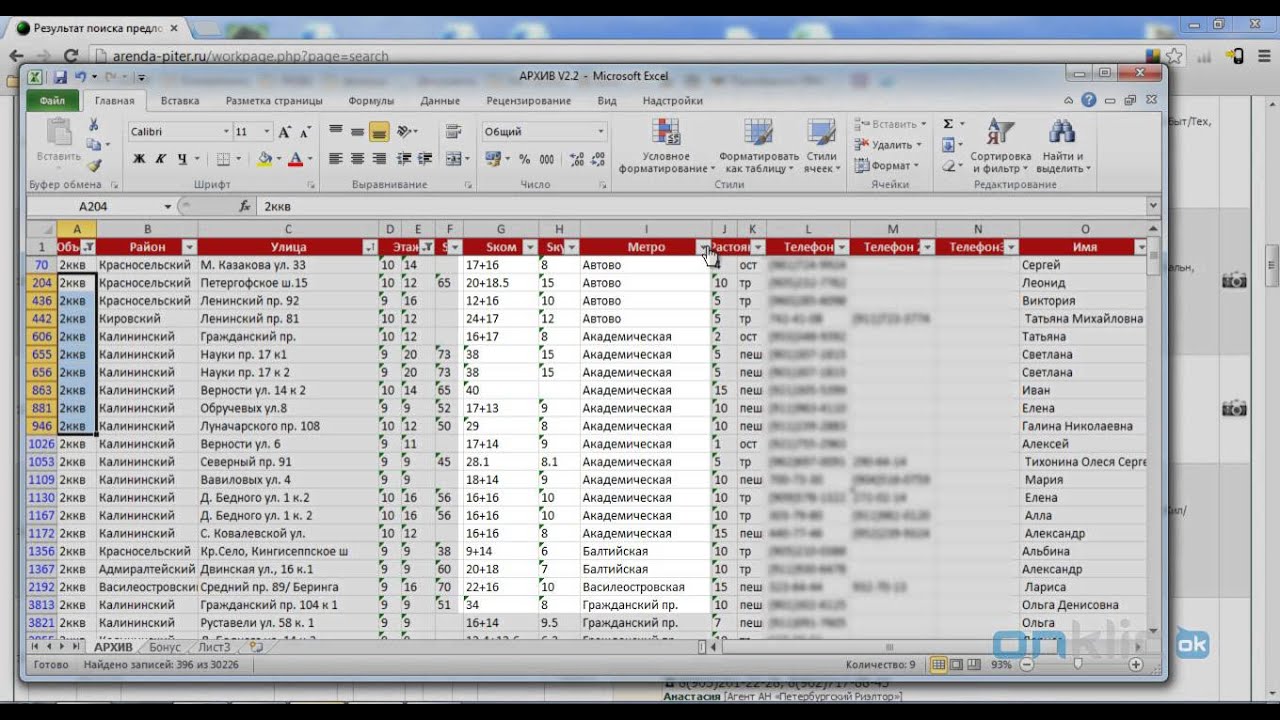Open the Общий number format dropdown
This screenshot has height=720, width=1280.
601,132
